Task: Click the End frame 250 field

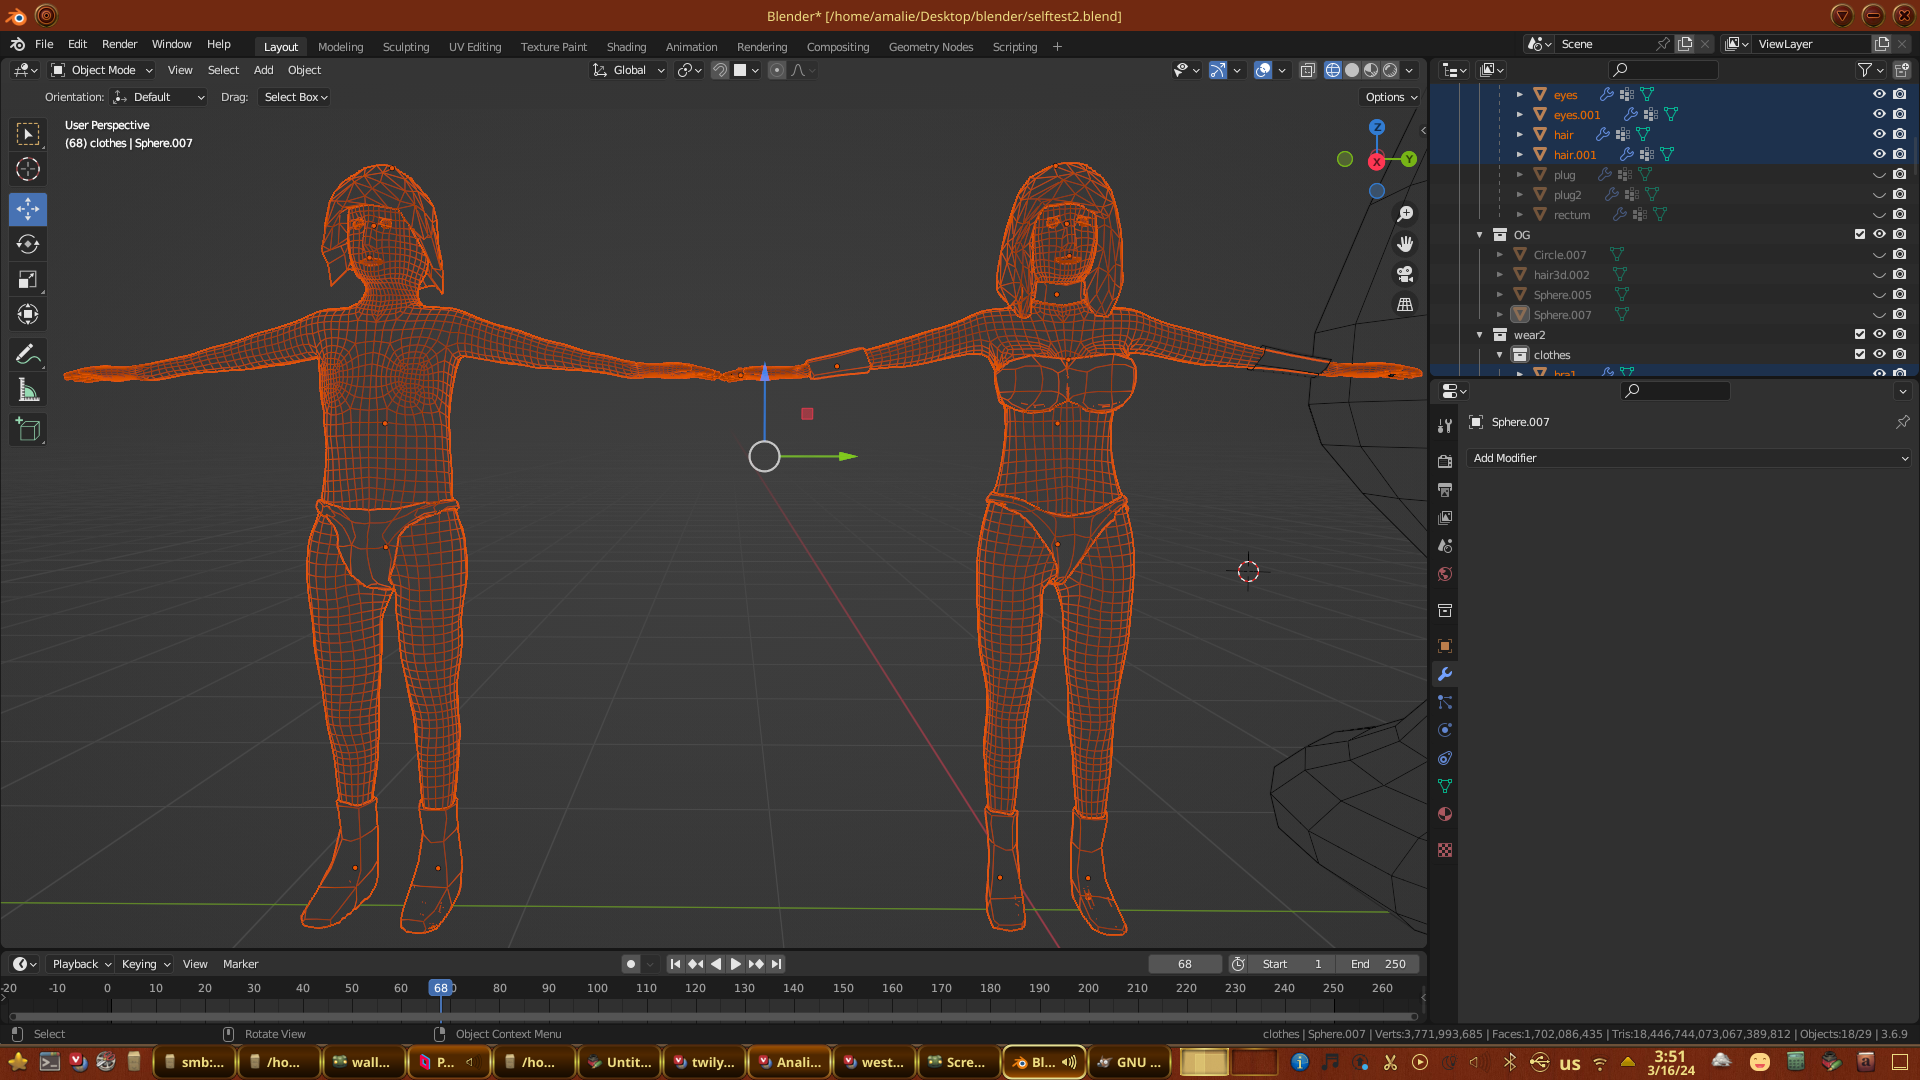Action: tap(1378, 964)
